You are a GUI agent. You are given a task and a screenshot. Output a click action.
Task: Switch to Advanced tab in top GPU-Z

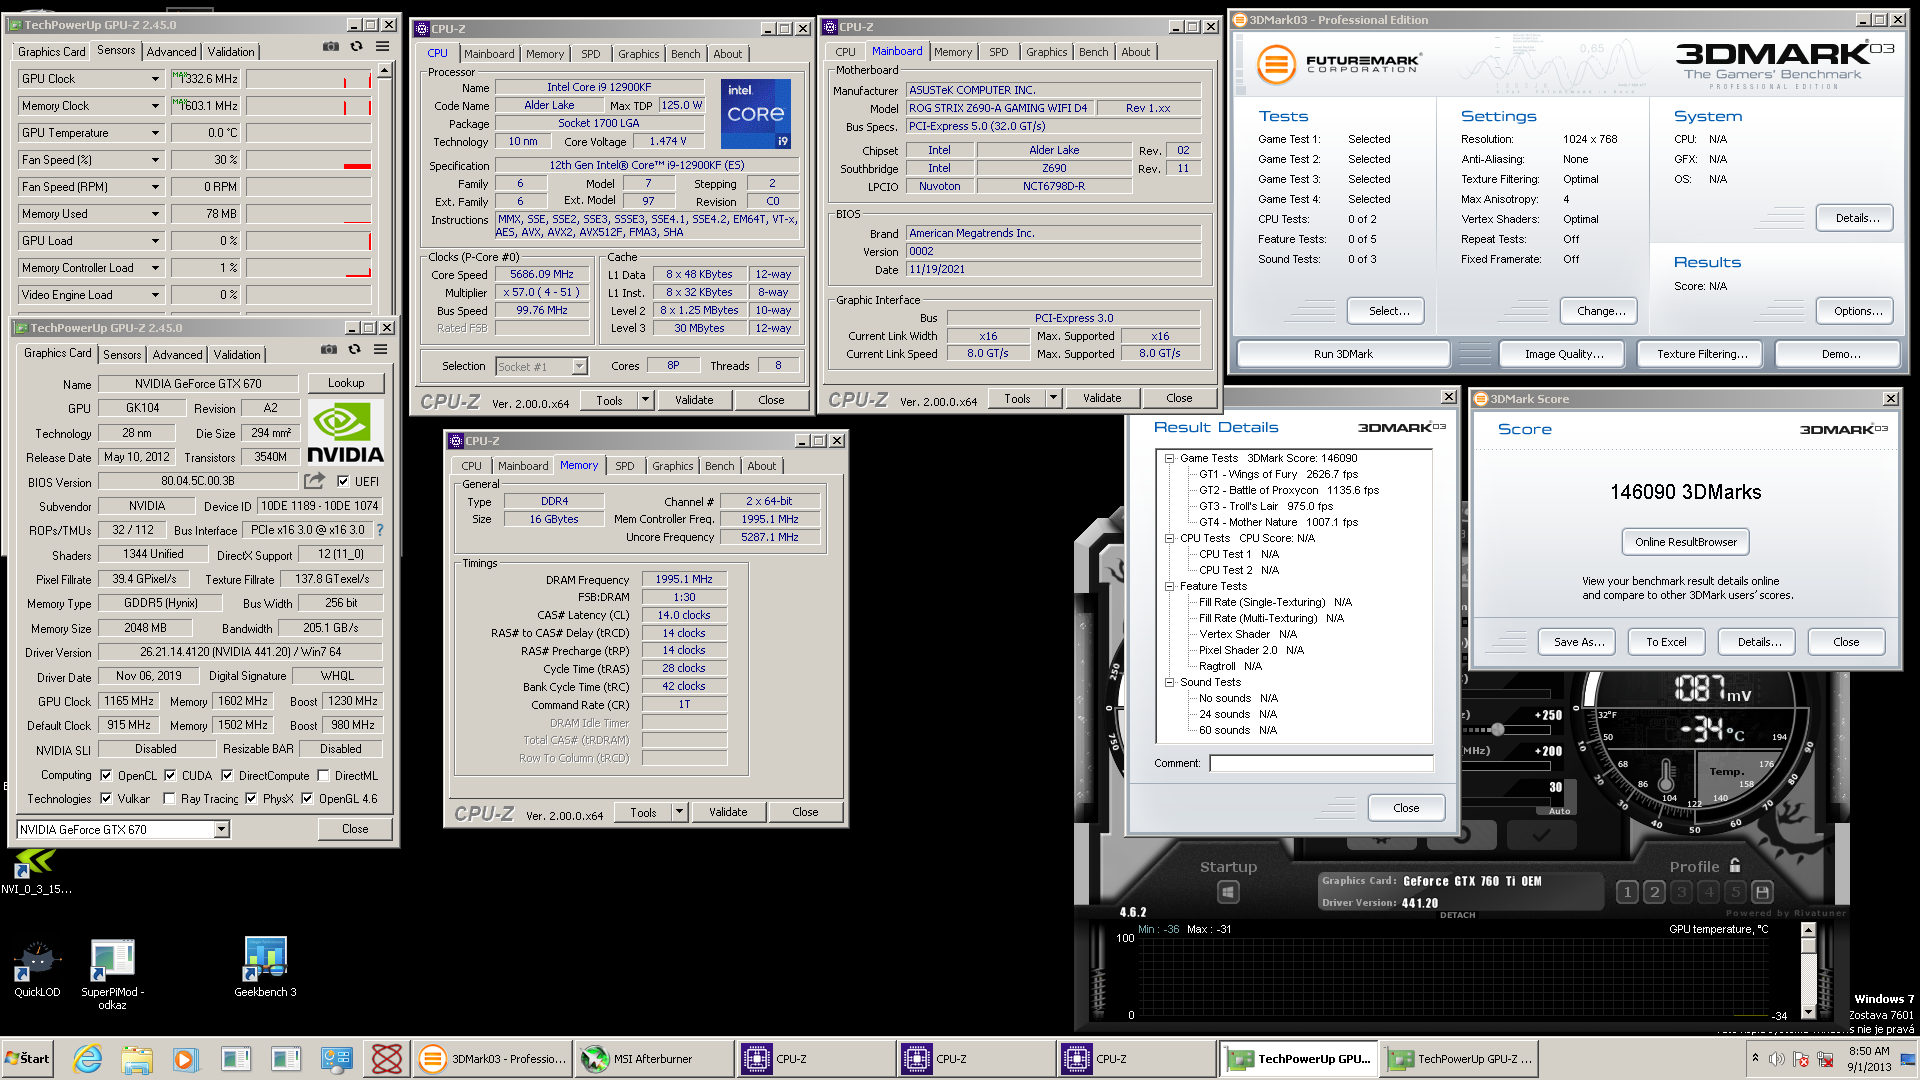click(x=172, y=52)
